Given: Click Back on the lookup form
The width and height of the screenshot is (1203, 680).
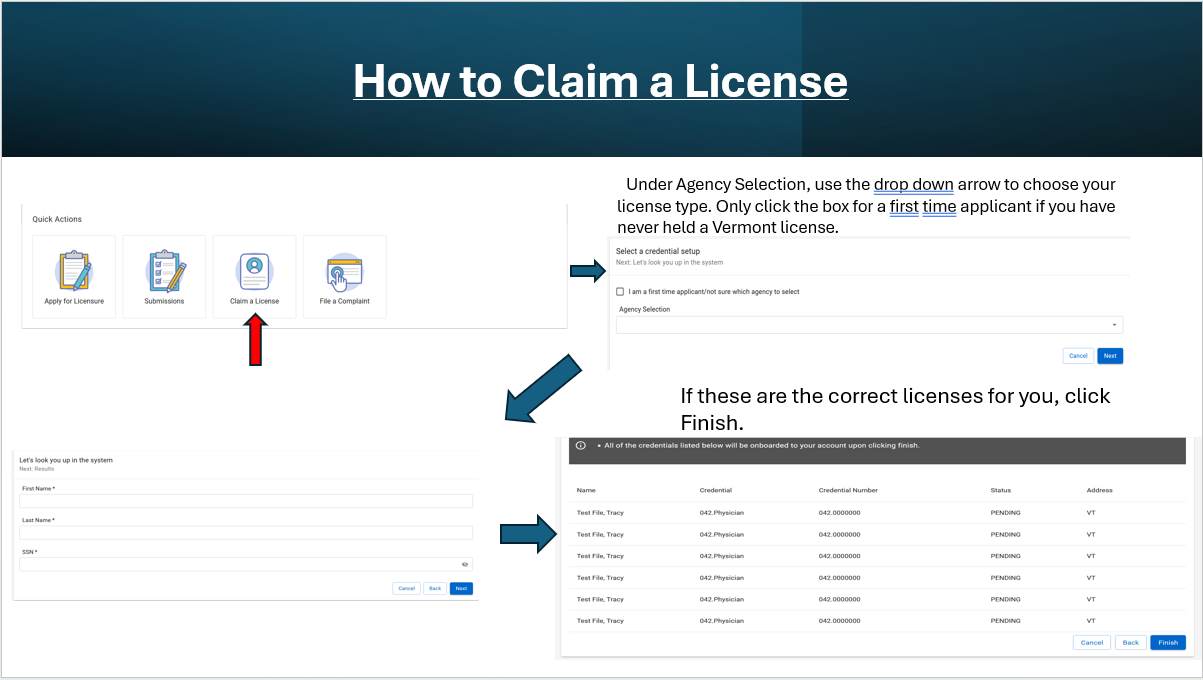Looking at the screenshot, I should click(434, 588).
